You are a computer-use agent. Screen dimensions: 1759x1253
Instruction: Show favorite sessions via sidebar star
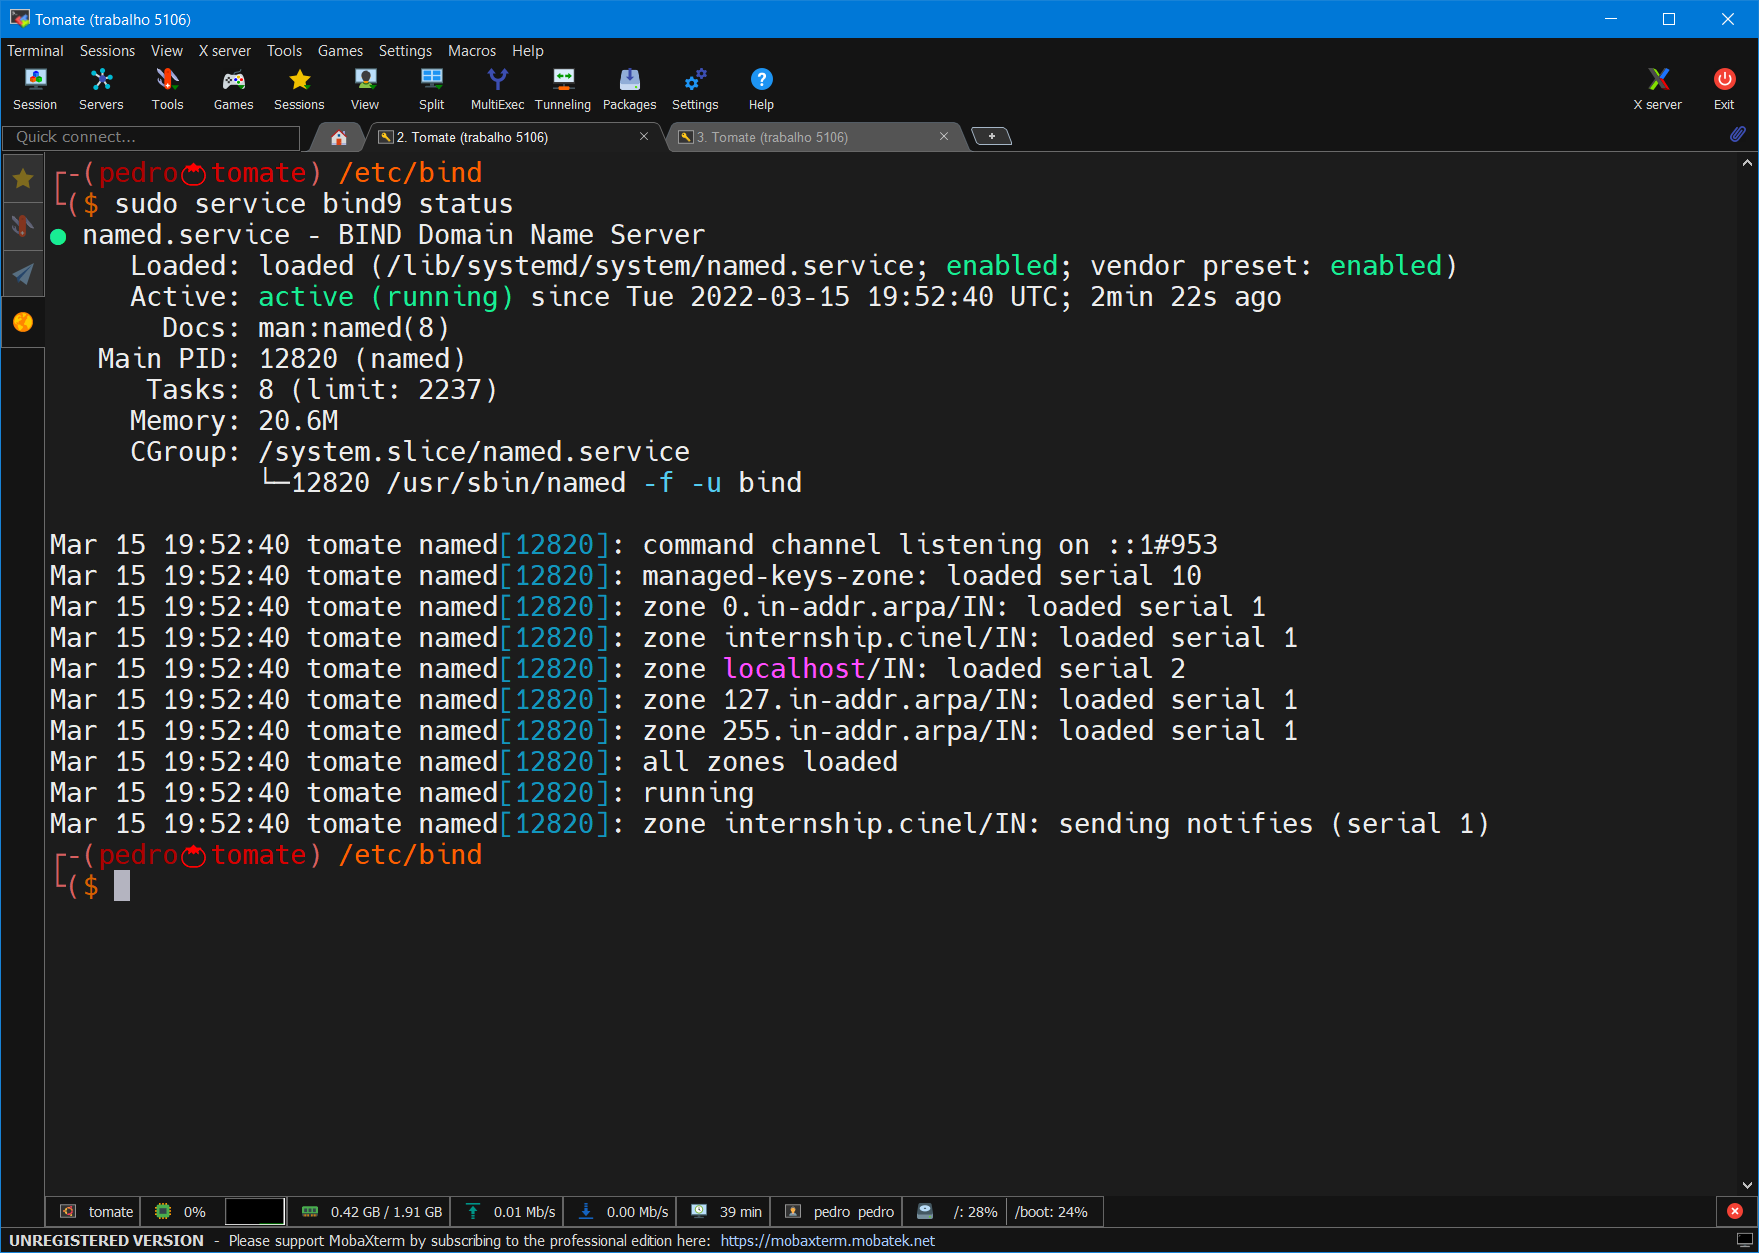coord(23,178)
